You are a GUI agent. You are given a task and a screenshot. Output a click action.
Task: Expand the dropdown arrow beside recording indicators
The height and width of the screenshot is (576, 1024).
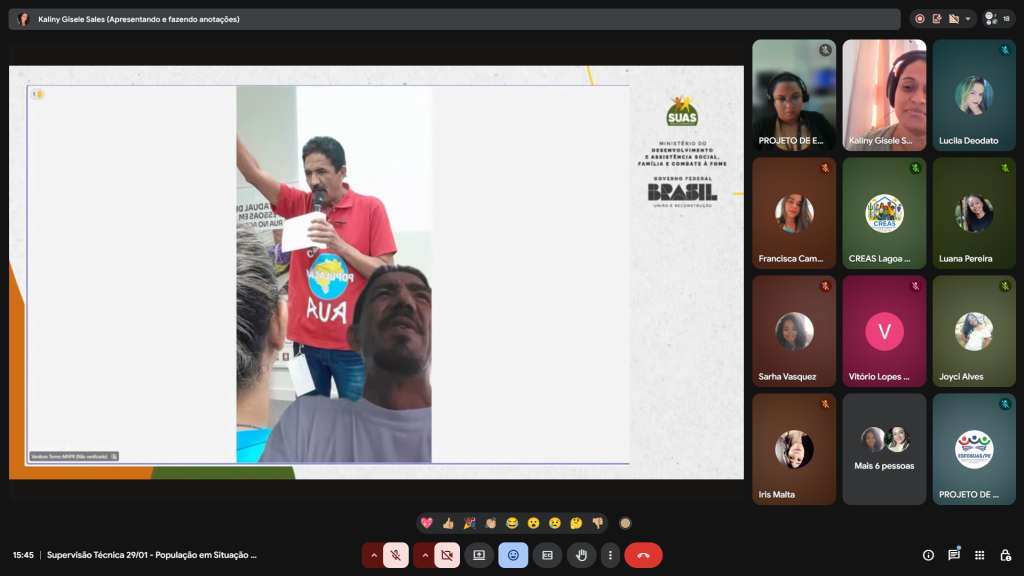968,19
